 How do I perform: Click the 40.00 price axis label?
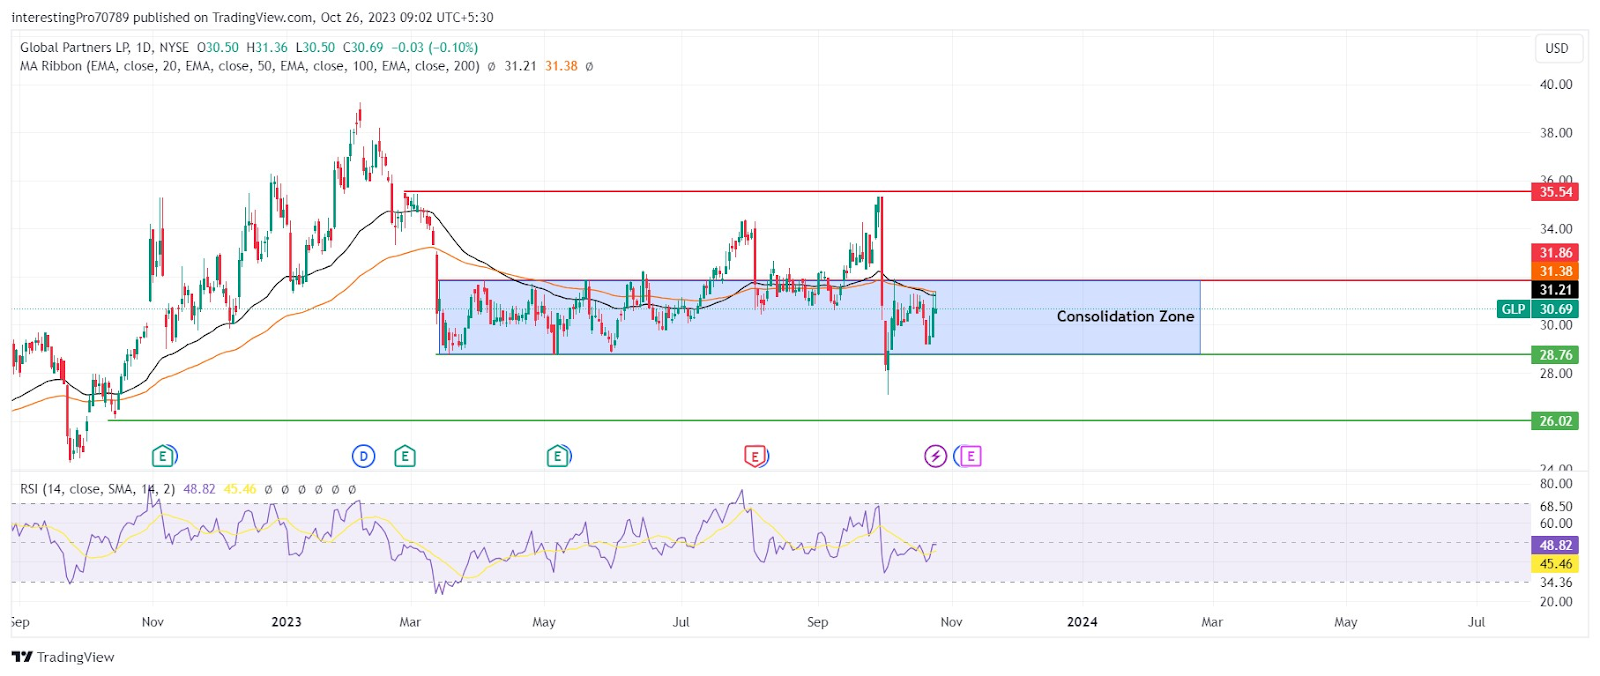pos(1556,85)
